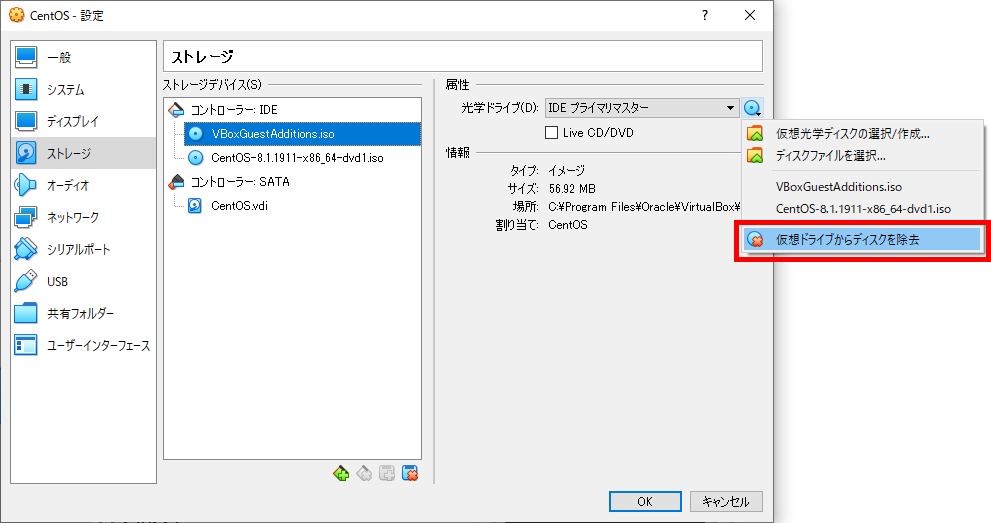Open the オーディオ settings category
991x523 pixels.
tap(83, 186)
